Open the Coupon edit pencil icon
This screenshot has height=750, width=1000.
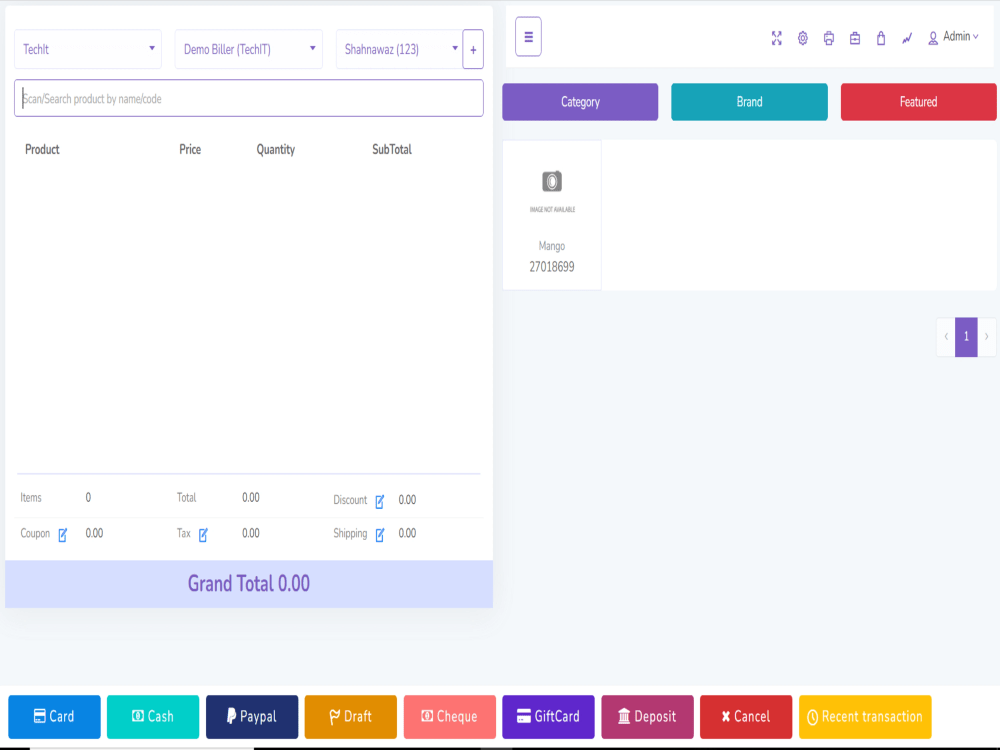[x=60, y=533]
